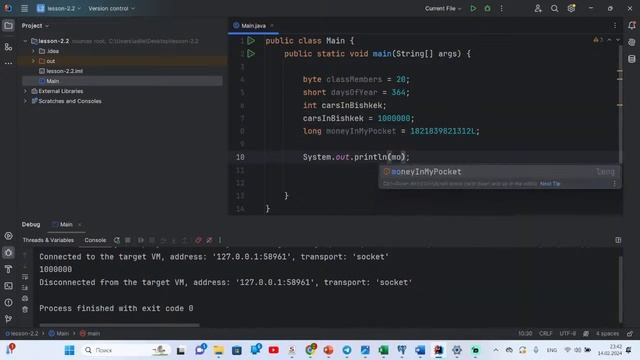The height and width of the screenshot is (360, 640).
Task: Open the Terminal tool window icon
Action: click(8, 286)
